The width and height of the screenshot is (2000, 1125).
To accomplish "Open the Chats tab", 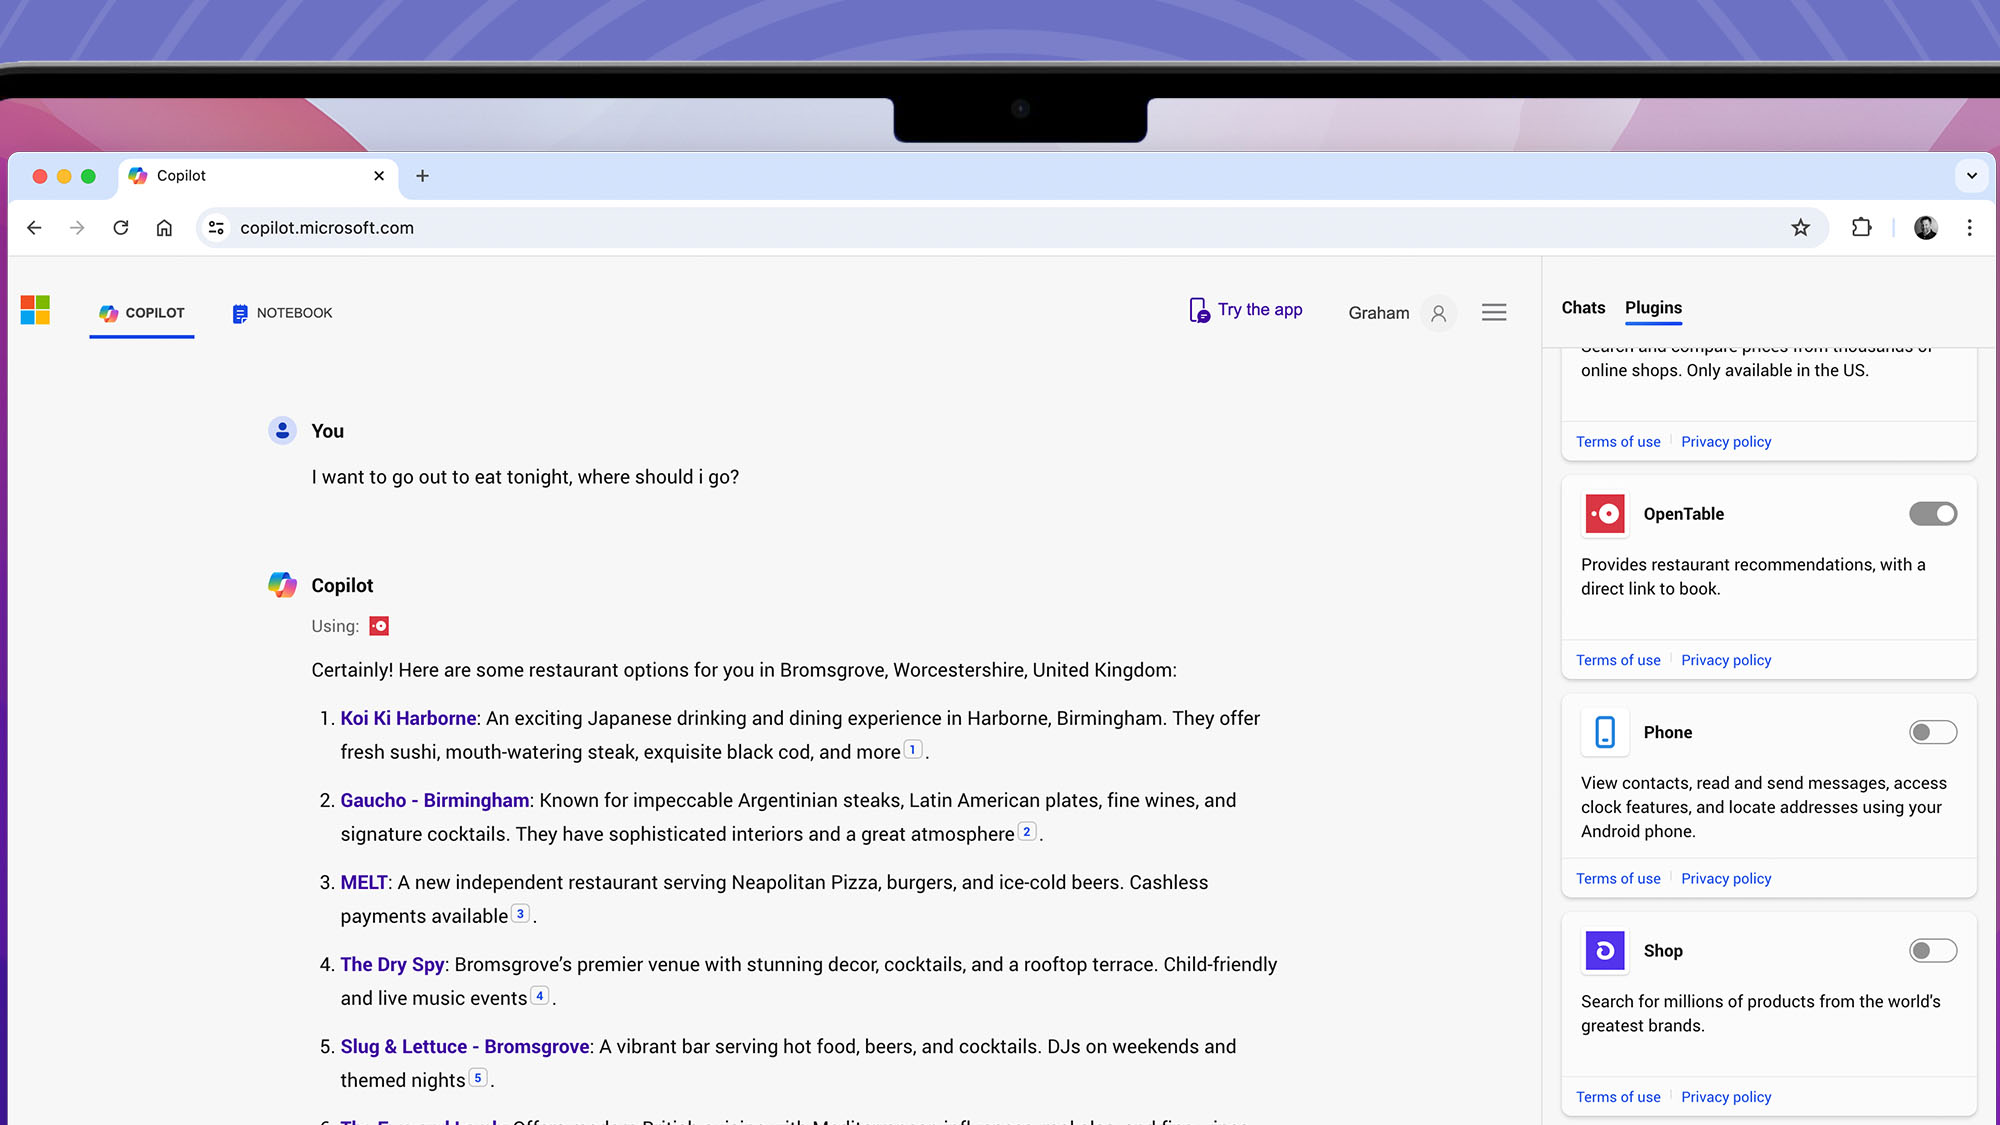I will 1583,308.
